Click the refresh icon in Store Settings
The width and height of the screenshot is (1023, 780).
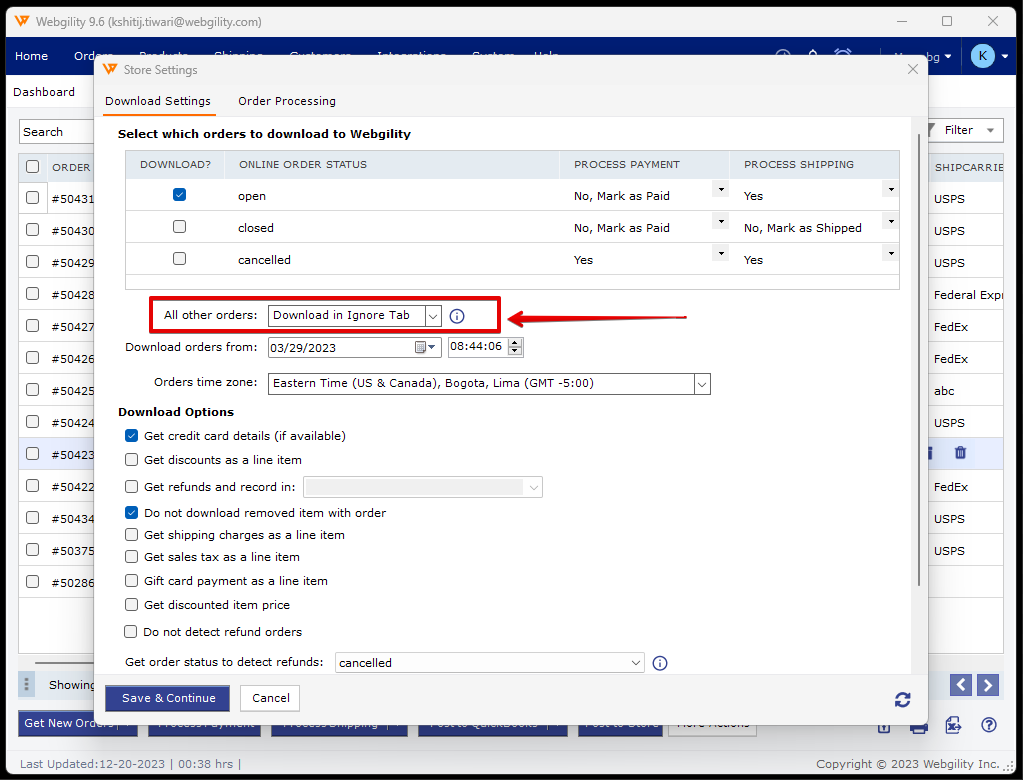[x=902, y=700]
